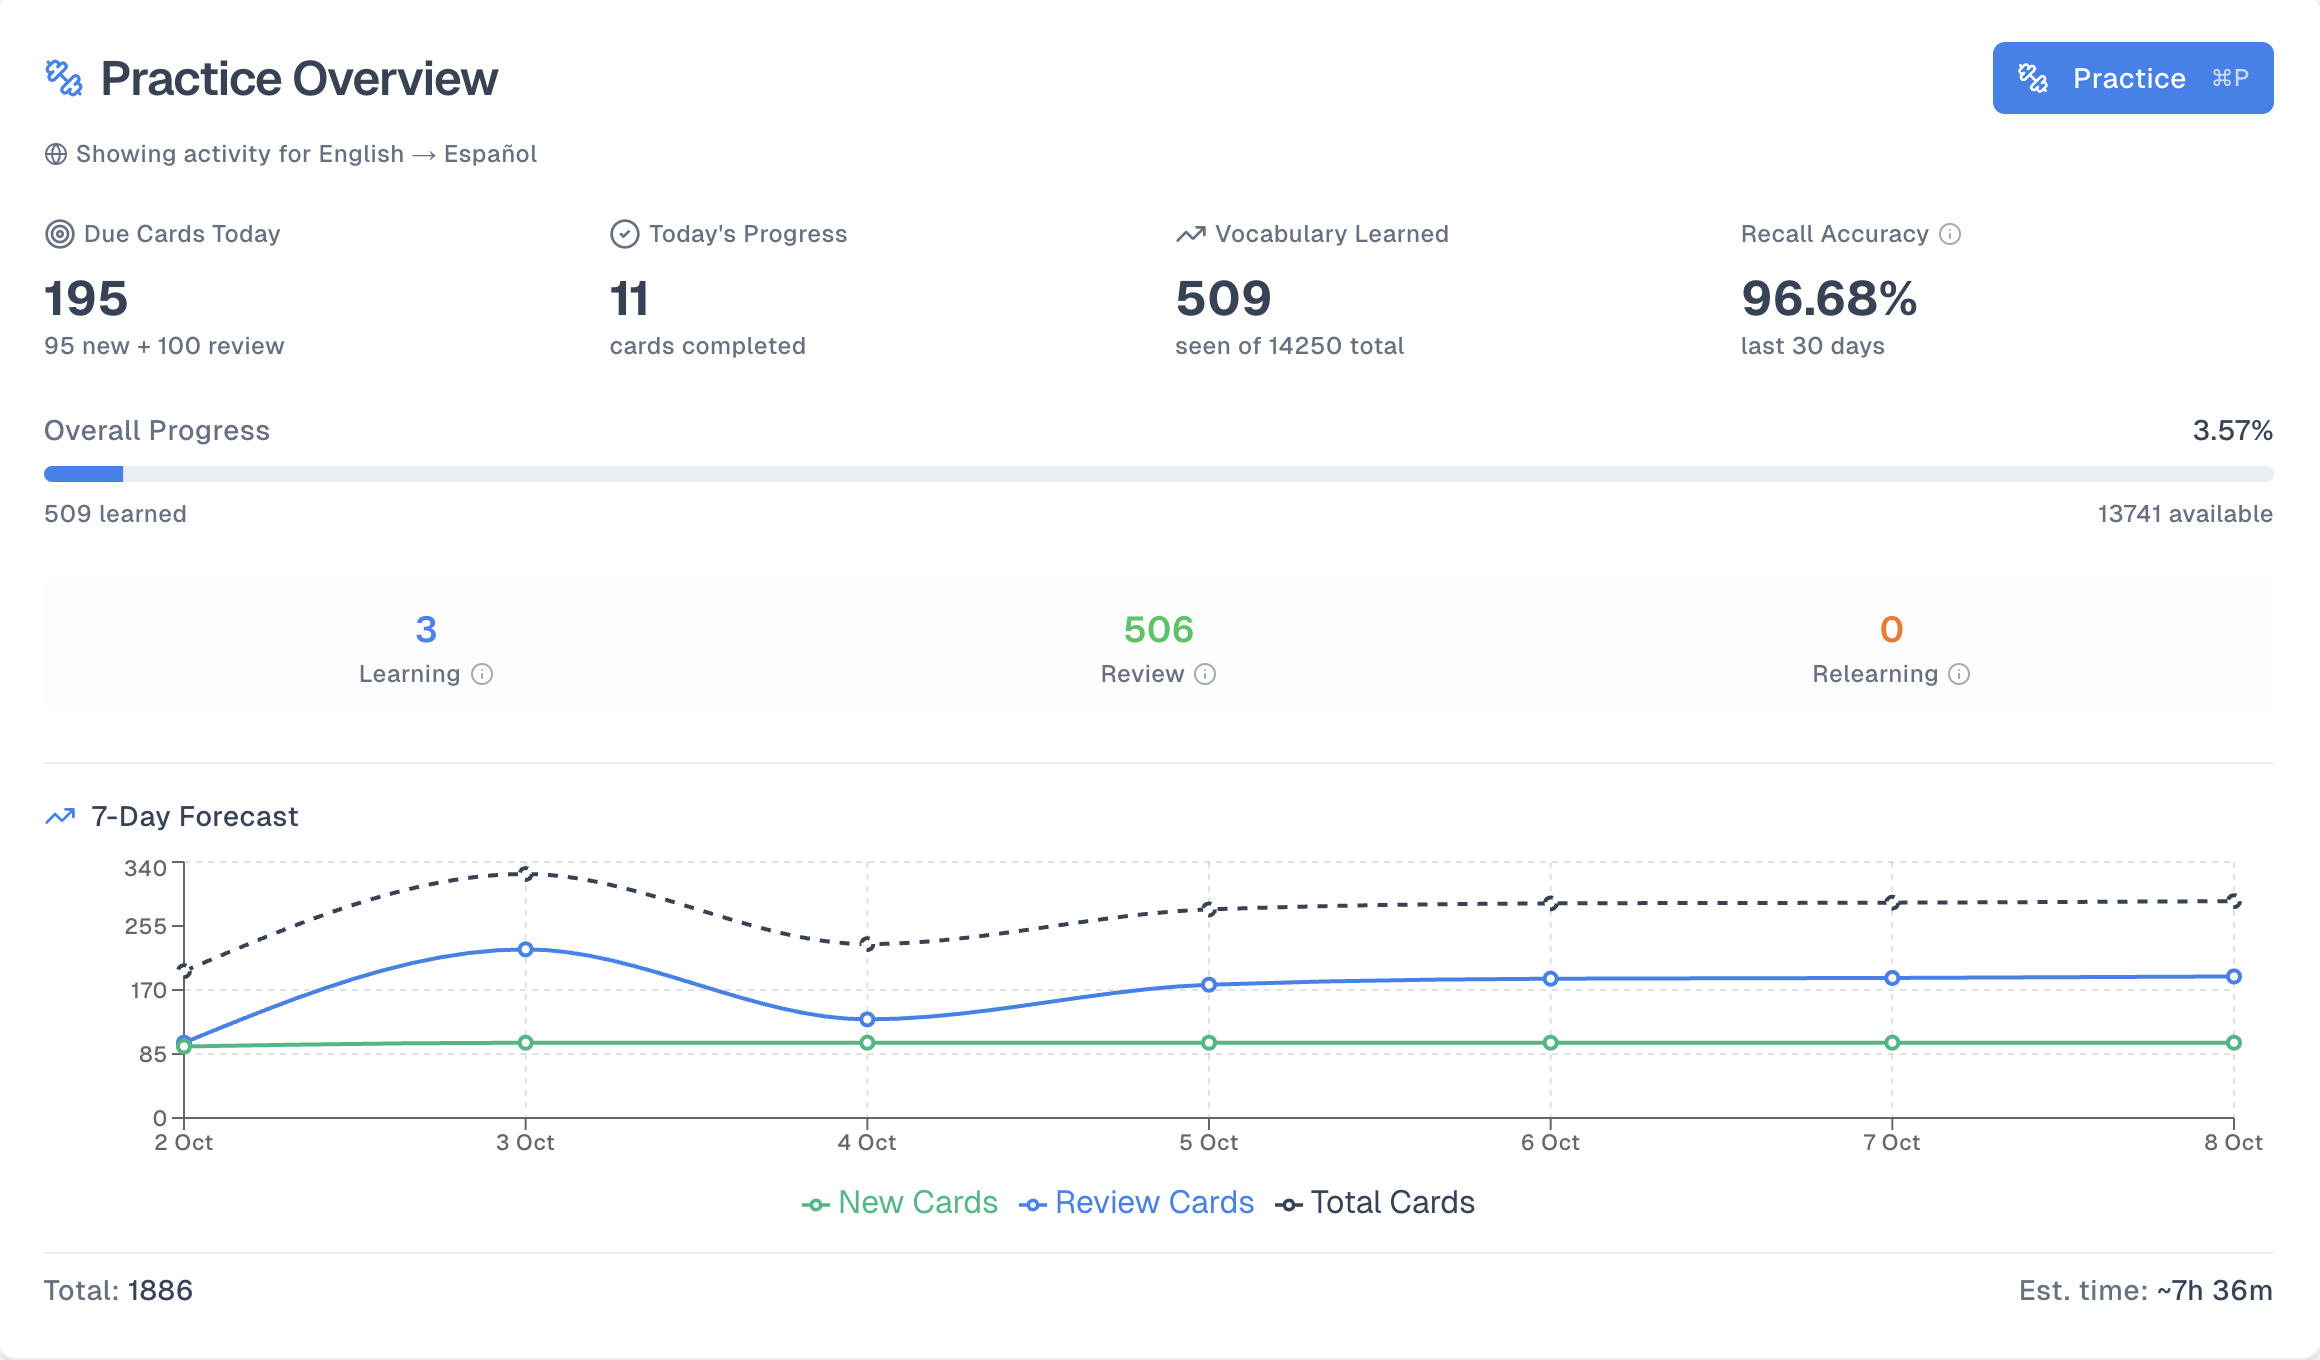
Task: Click the info icon next to Relearning
Action: pyautogui.click(x=1957, y=674)
